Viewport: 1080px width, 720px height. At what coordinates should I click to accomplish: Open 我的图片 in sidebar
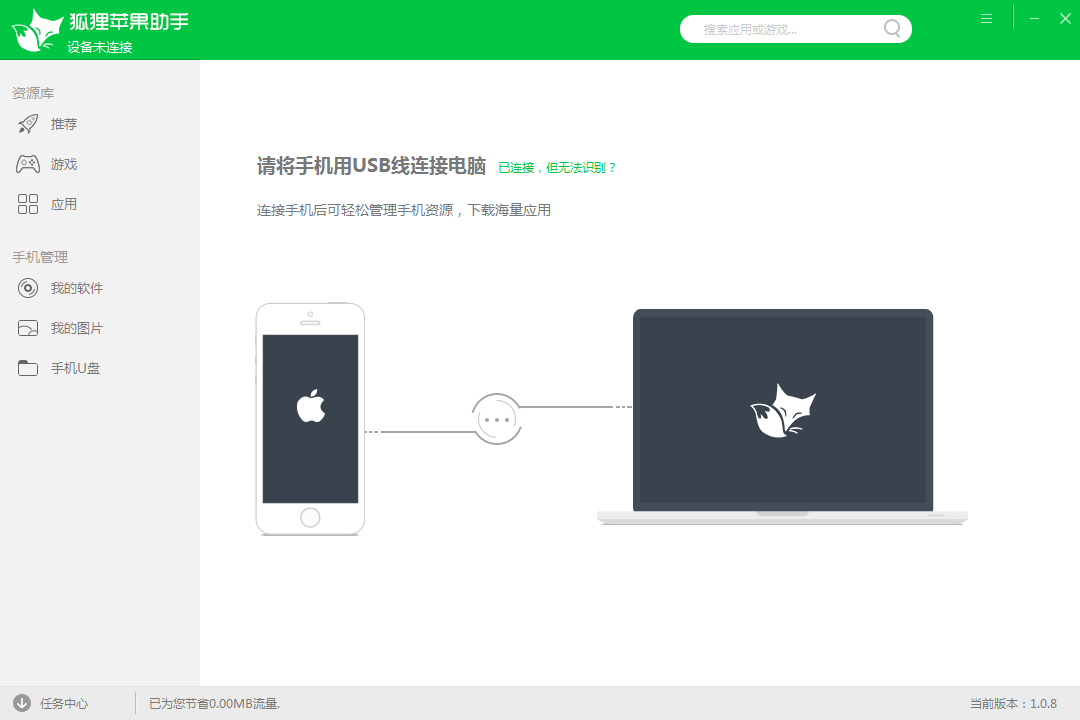(x=76, y=328)
